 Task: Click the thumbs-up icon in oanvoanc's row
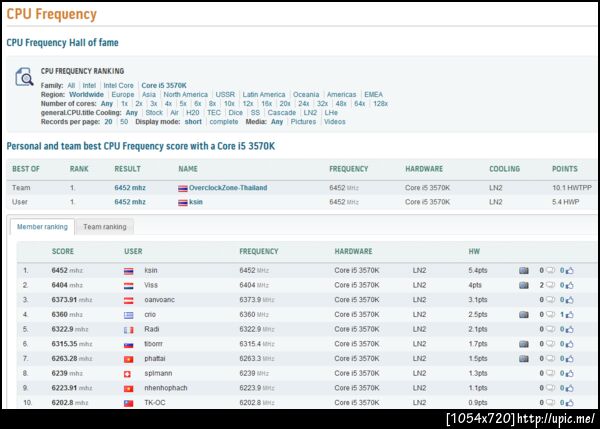coord(570,300)
